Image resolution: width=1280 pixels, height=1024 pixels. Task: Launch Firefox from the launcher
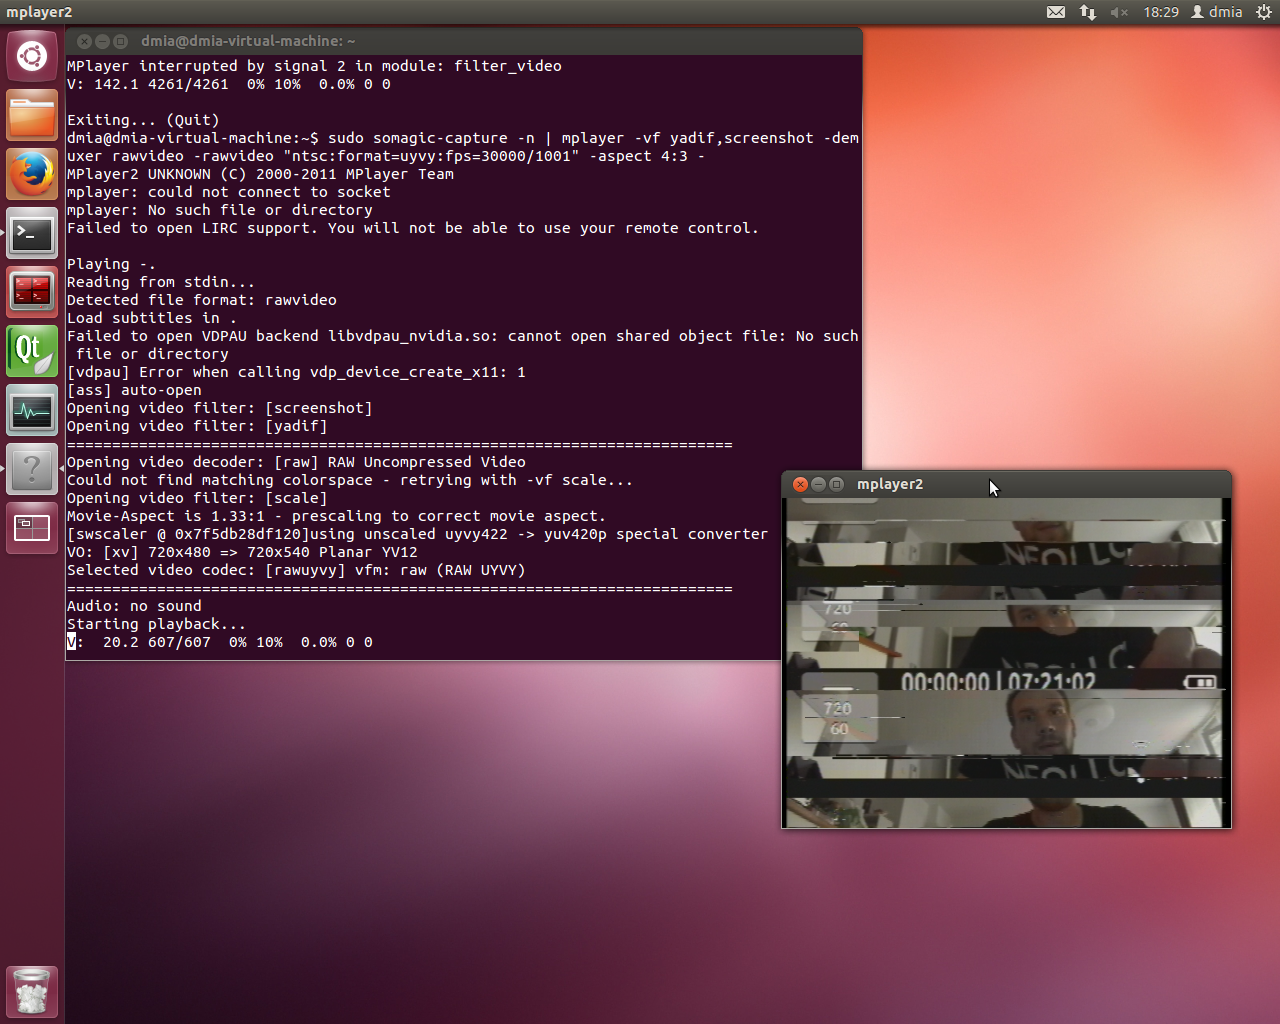[x=32, y=174]
